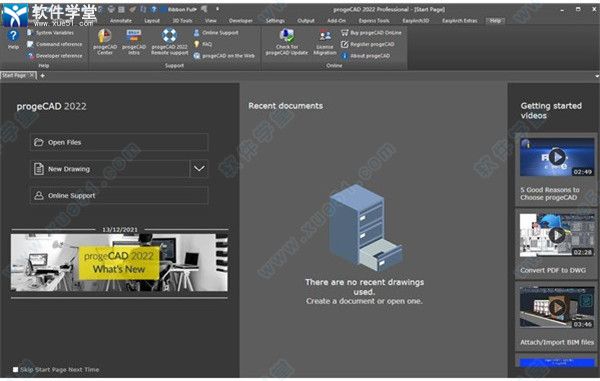Close the Start Page tab

click(x=32, y=75)
